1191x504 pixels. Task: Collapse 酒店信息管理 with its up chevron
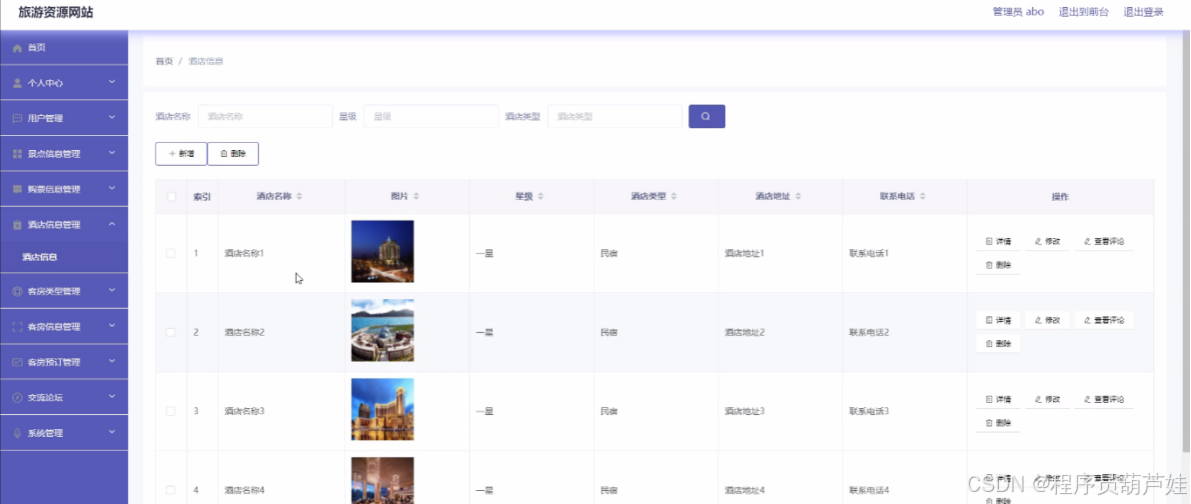112,224
